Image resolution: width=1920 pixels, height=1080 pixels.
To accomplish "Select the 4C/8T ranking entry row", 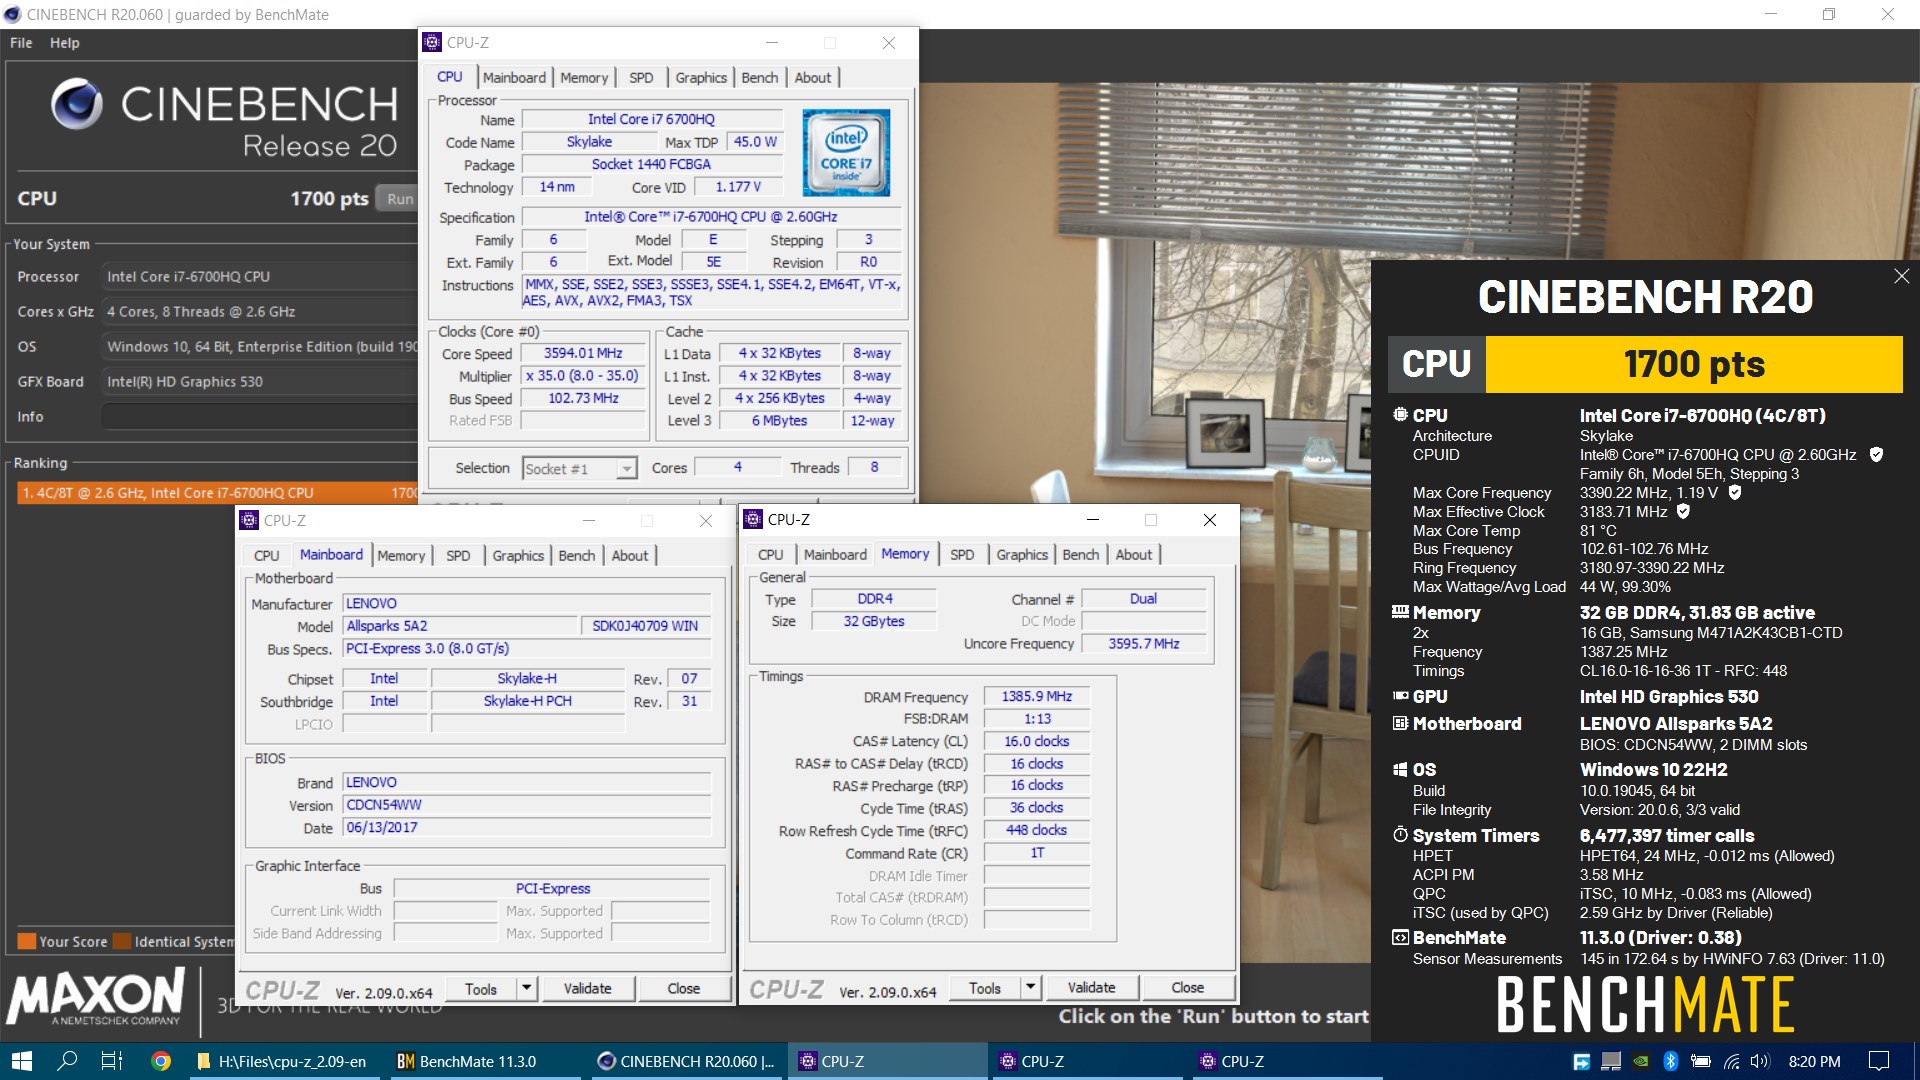I will pyautogui.click(x=217, y=493).
